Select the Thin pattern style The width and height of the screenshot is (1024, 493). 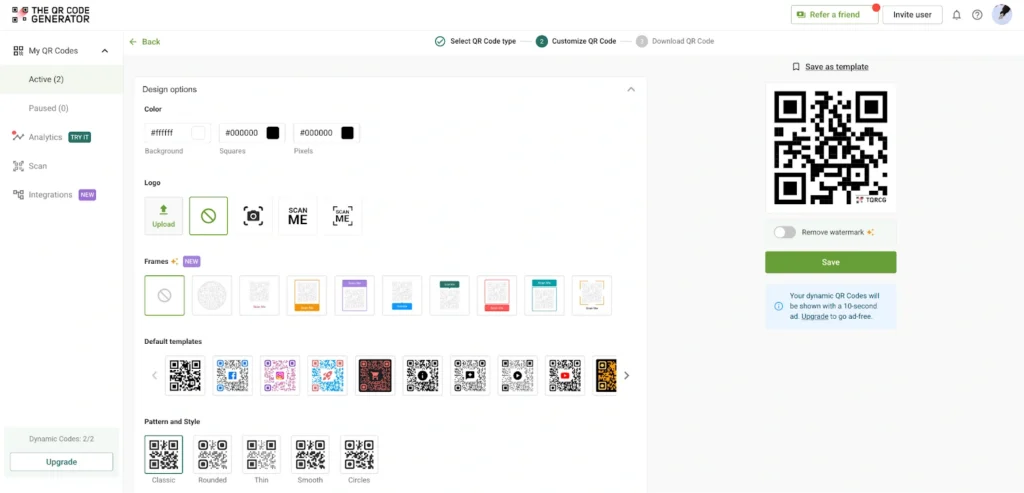261,454
